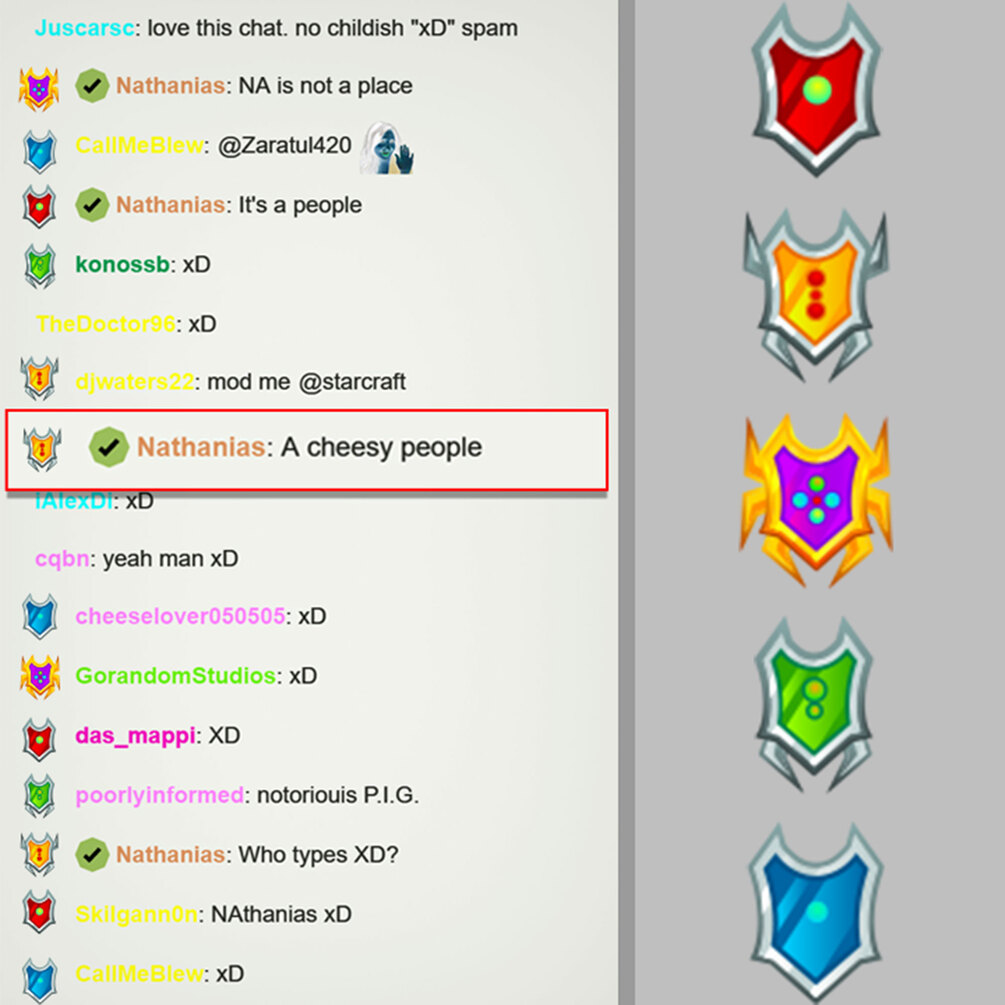
Task: Click the cqbn username
Action: tap(62, 559)
